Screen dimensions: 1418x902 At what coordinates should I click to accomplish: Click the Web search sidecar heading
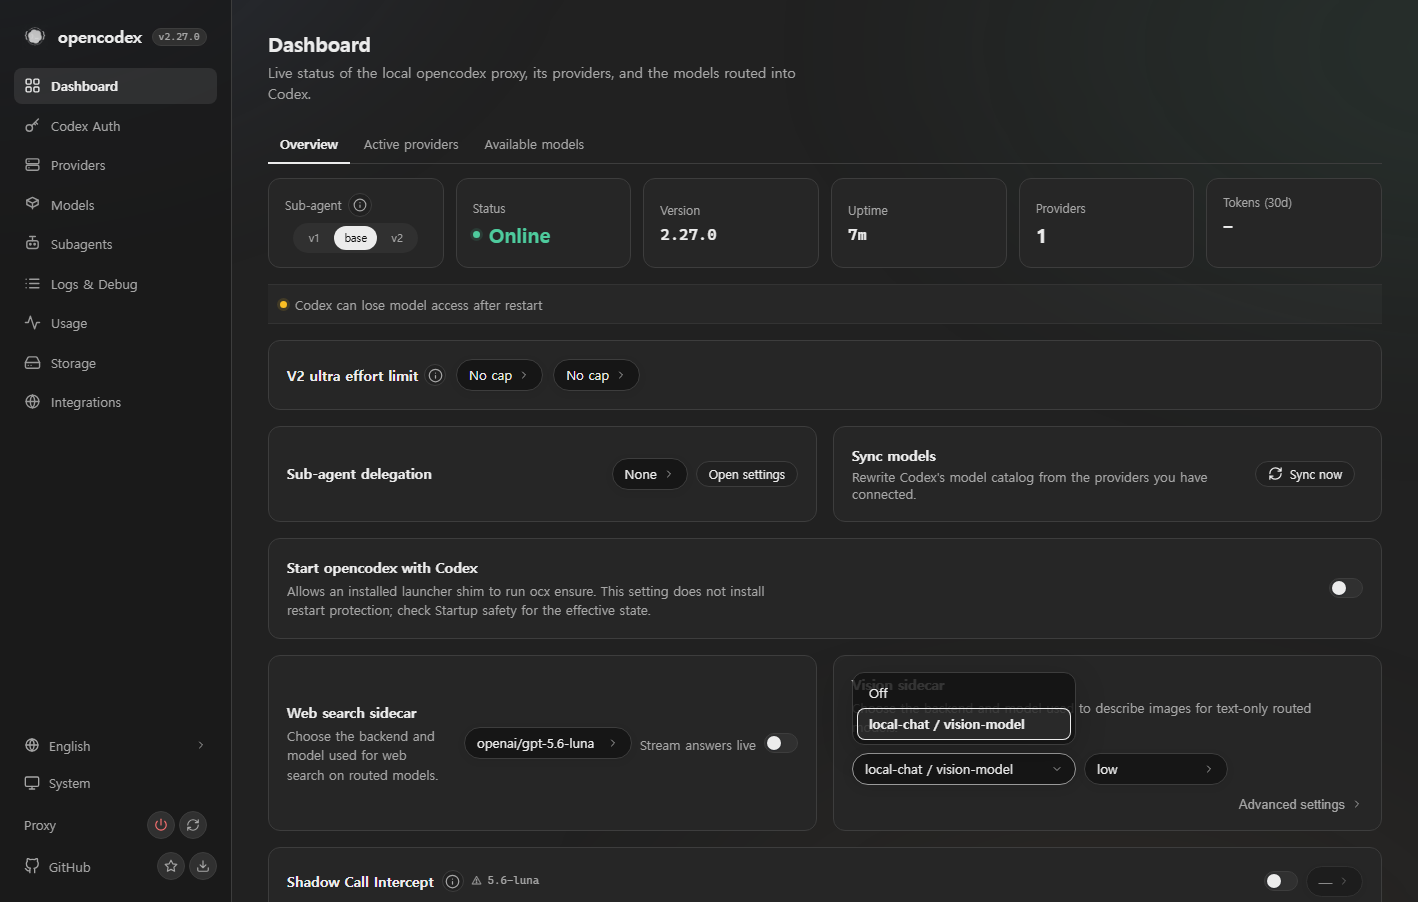tap(352, 713)
